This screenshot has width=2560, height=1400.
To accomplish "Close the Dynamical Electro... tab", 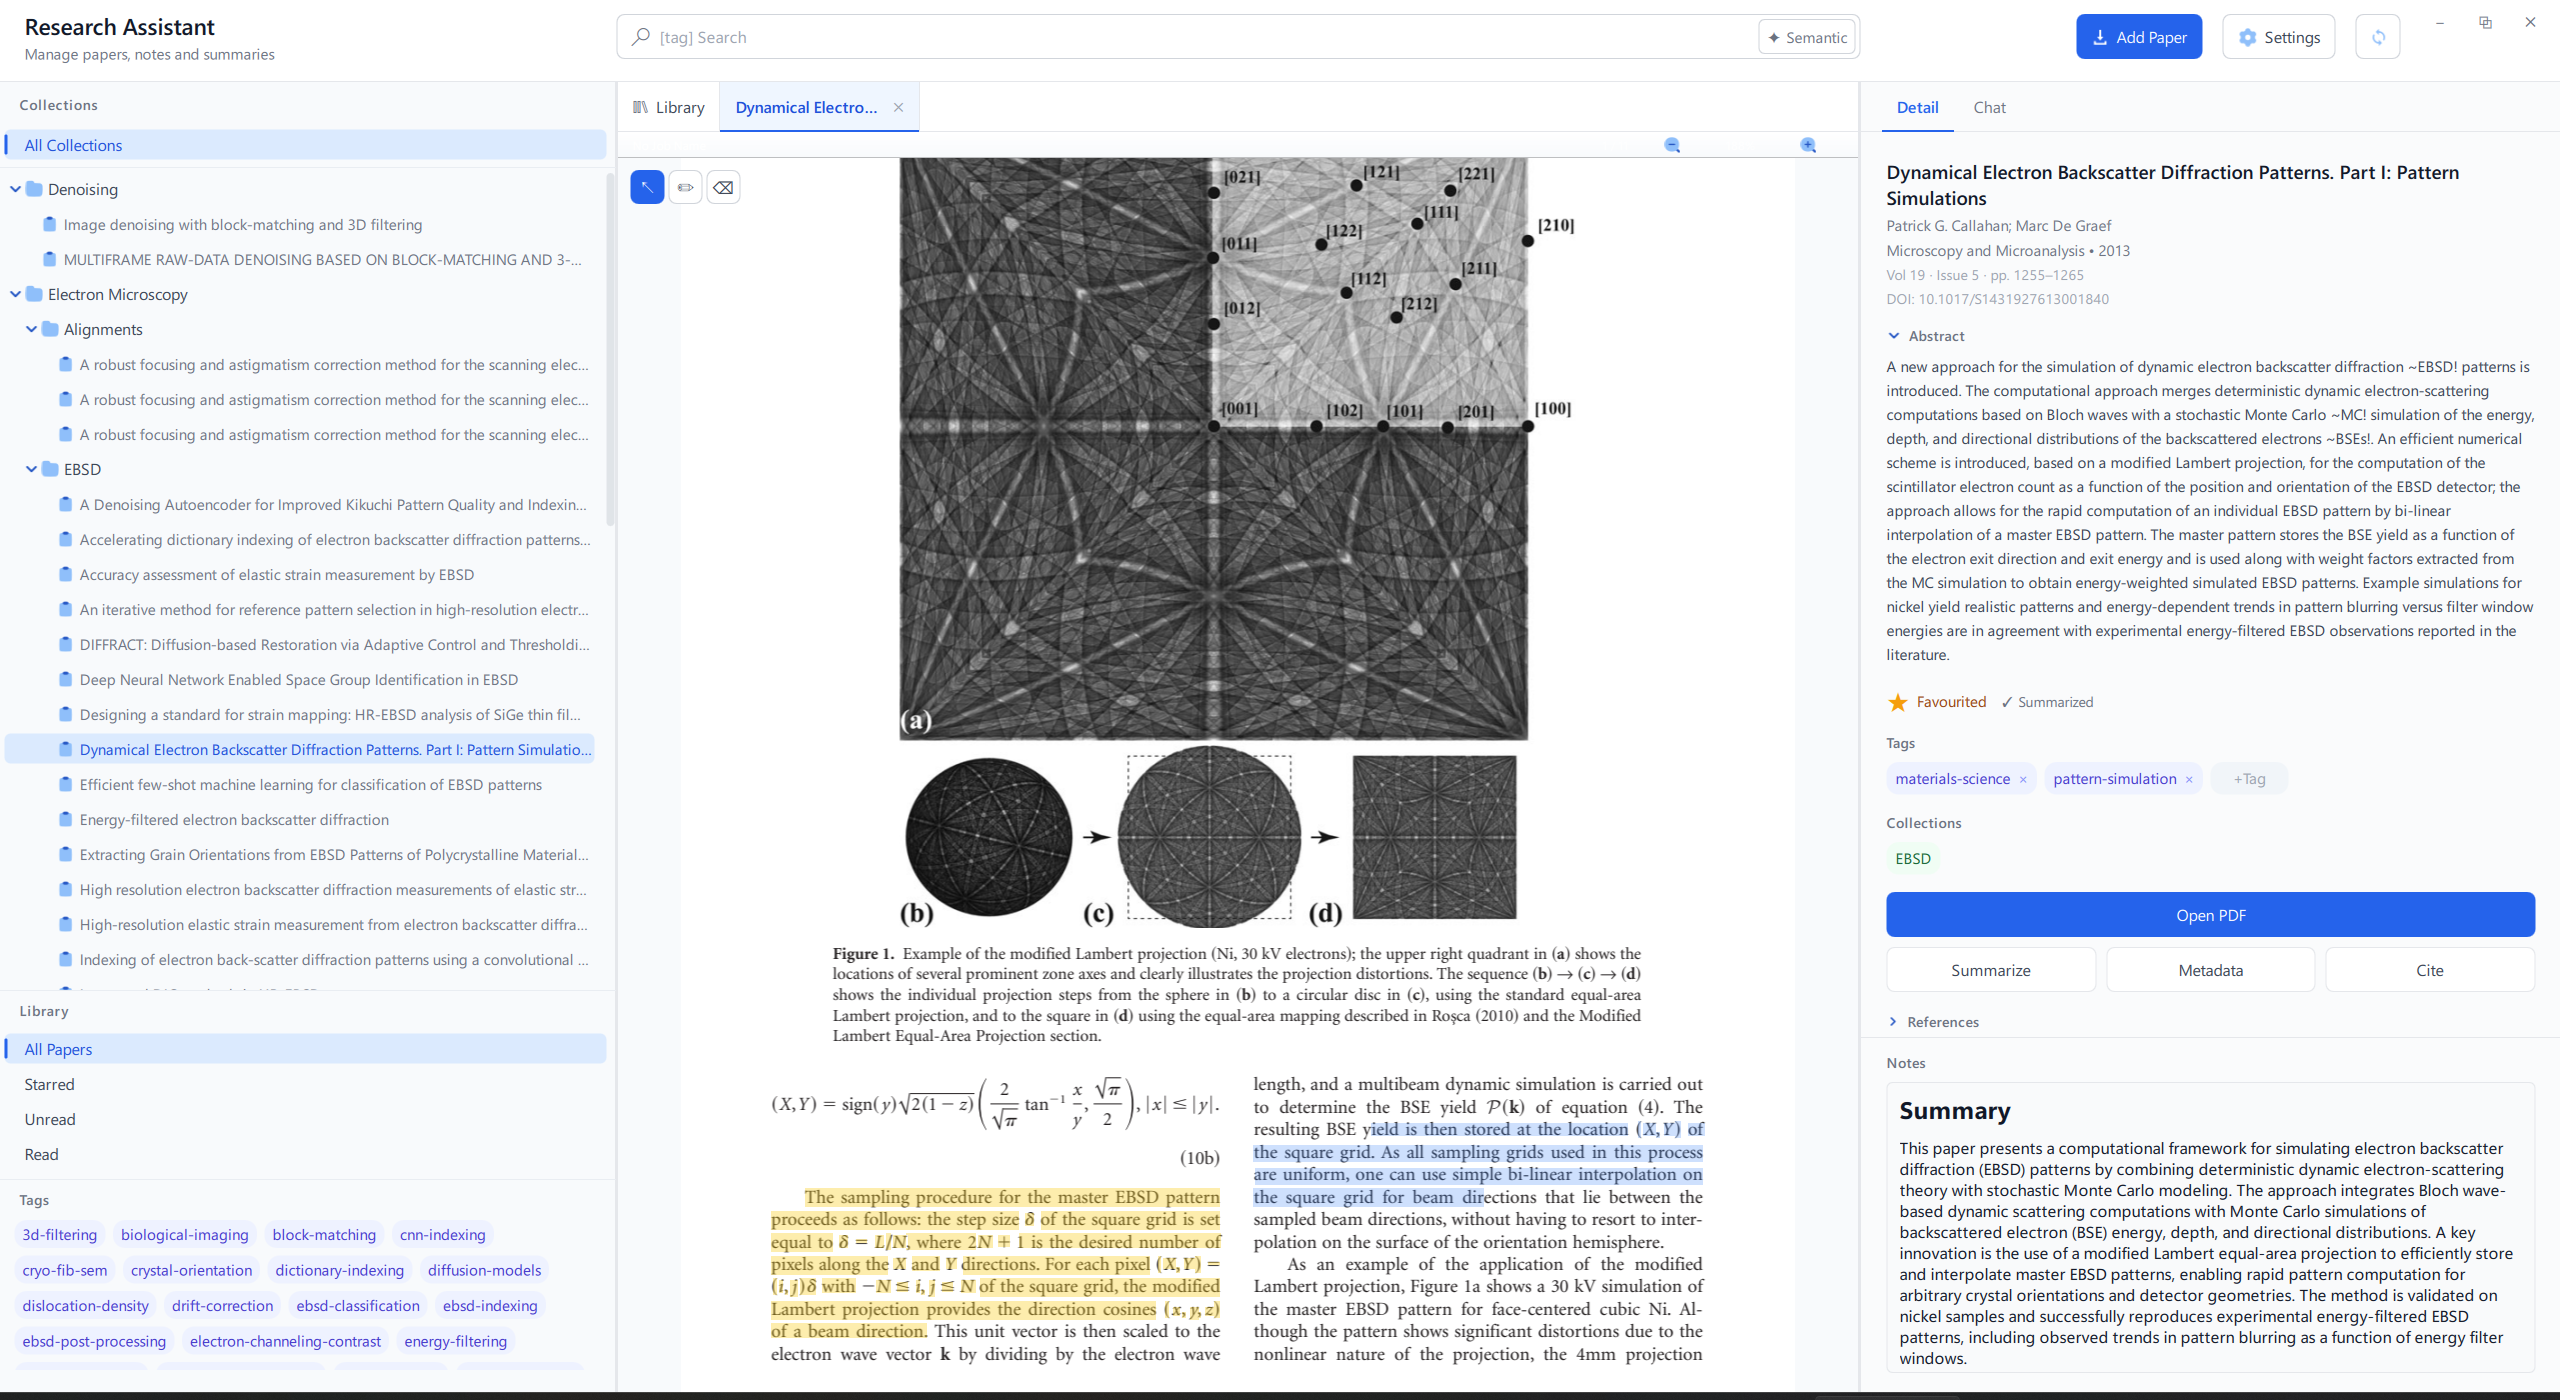I will point(898,107).
